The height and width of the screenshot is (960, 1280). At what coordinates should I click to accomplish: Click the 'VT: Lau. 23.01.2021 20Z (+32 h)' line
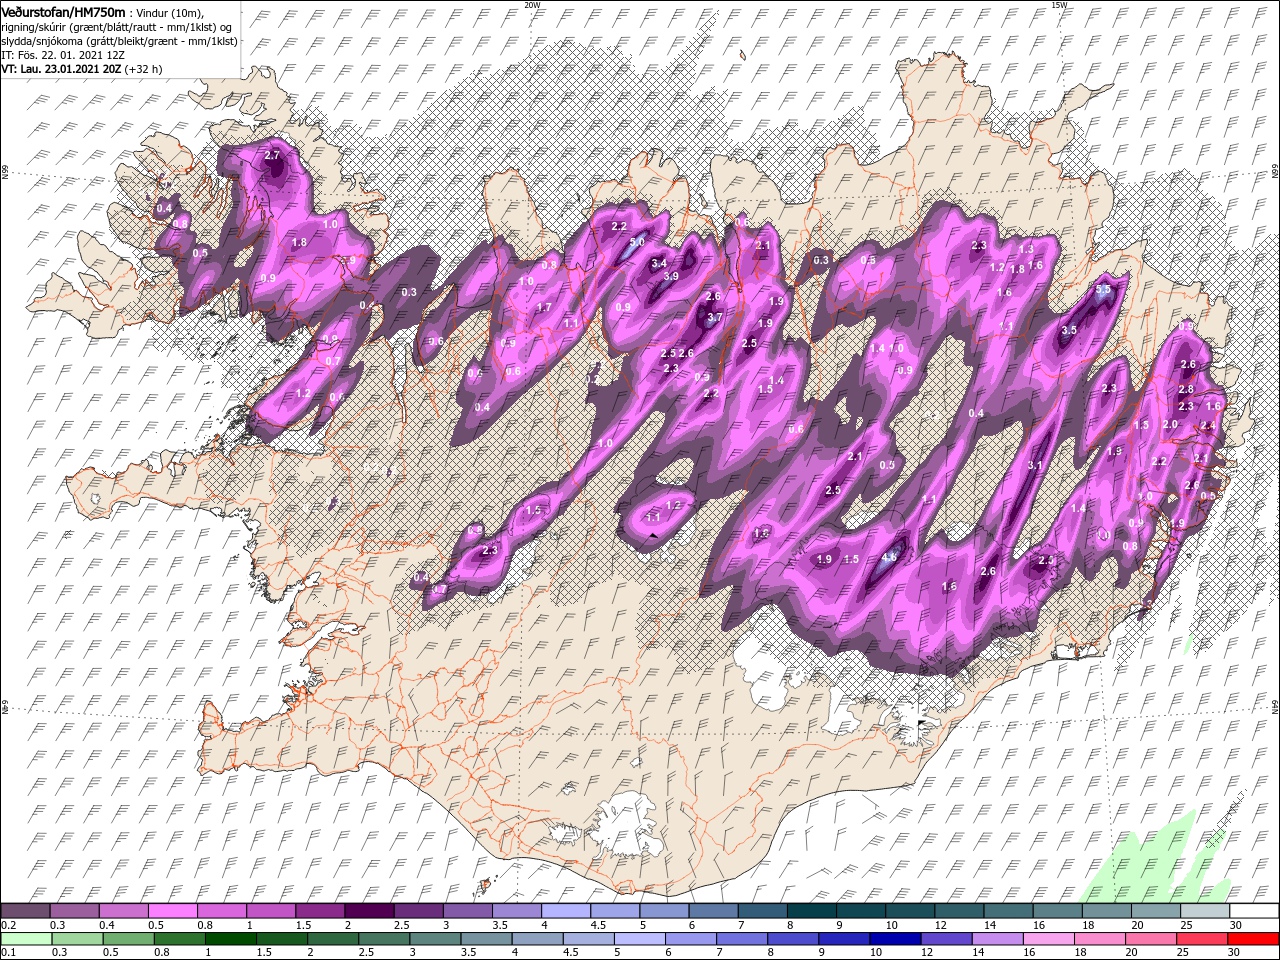[82, 70]
